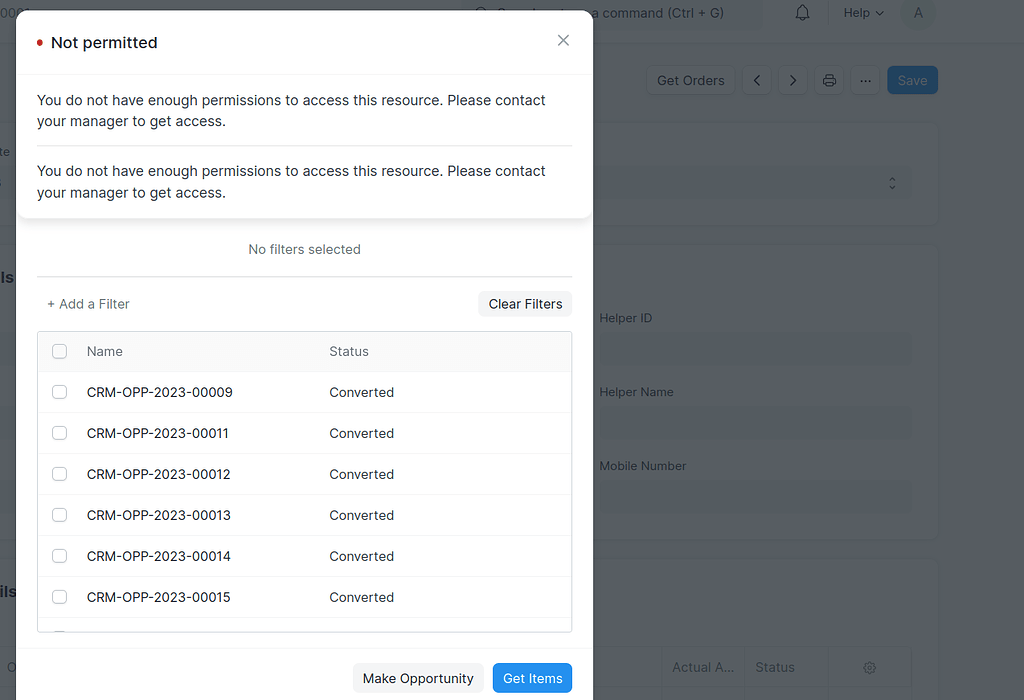Open the items table column settings gear

point(869,667)
